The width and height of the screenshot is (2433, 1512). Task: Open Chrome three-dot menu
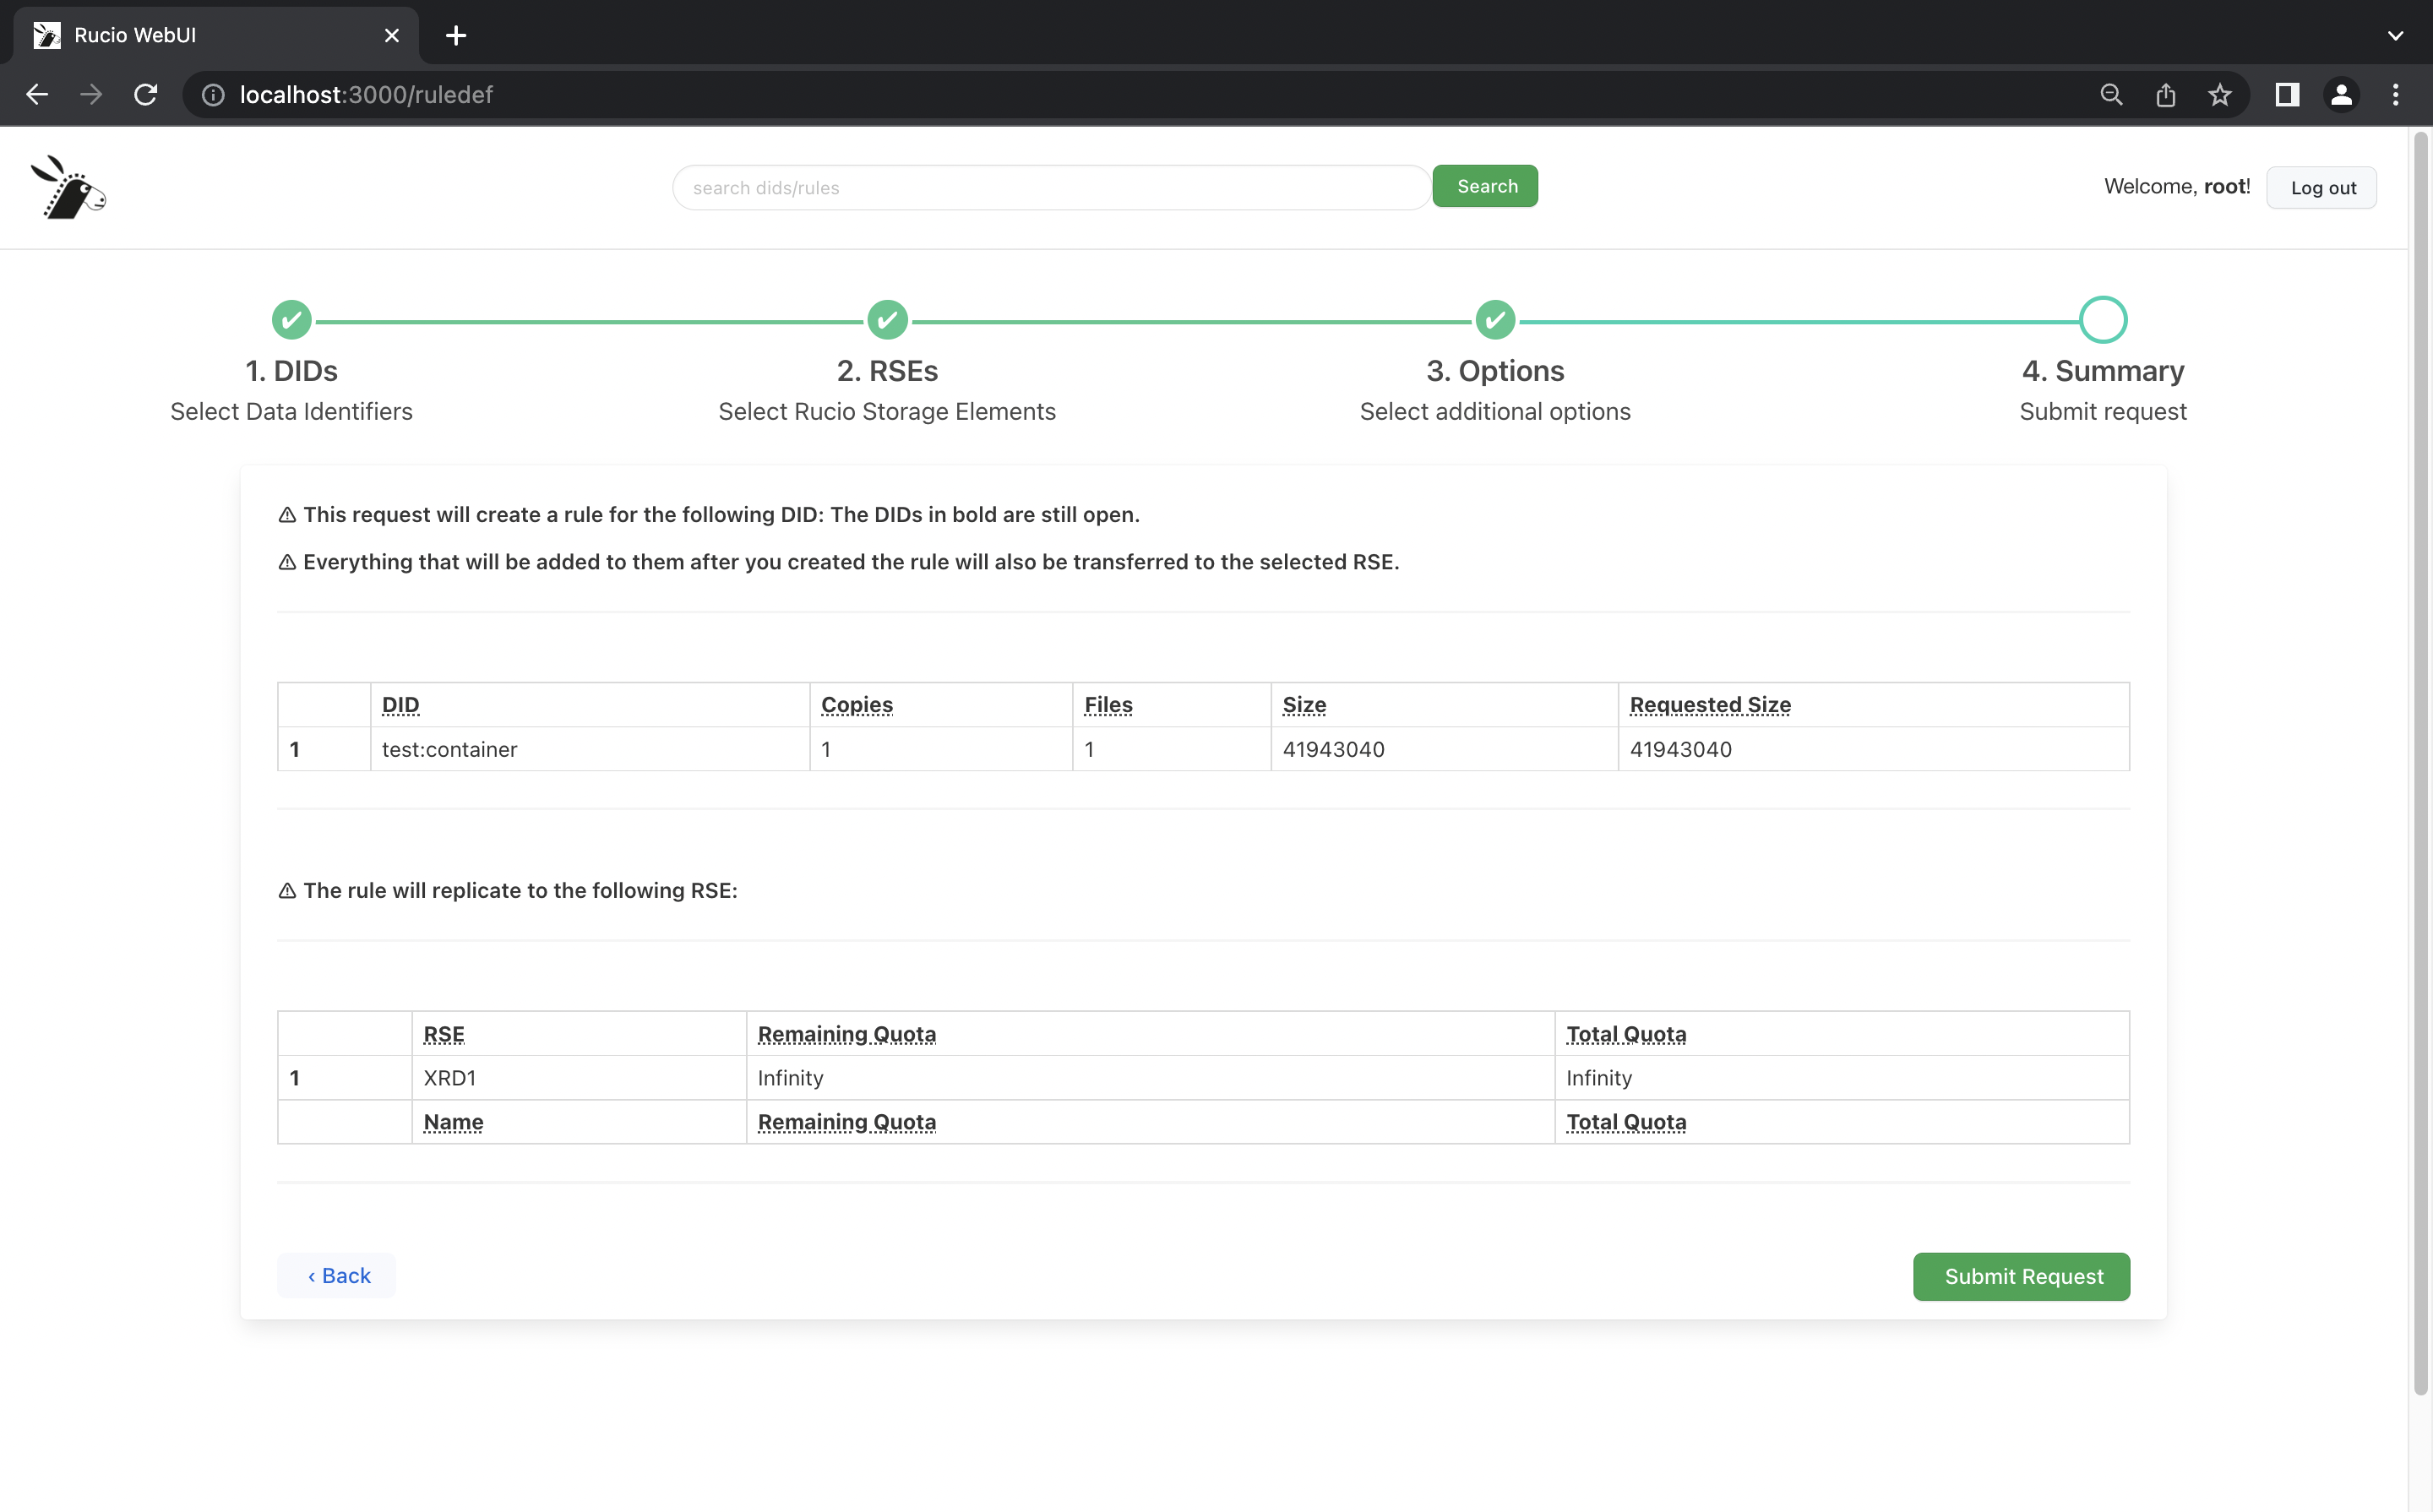coord(2395,94)
